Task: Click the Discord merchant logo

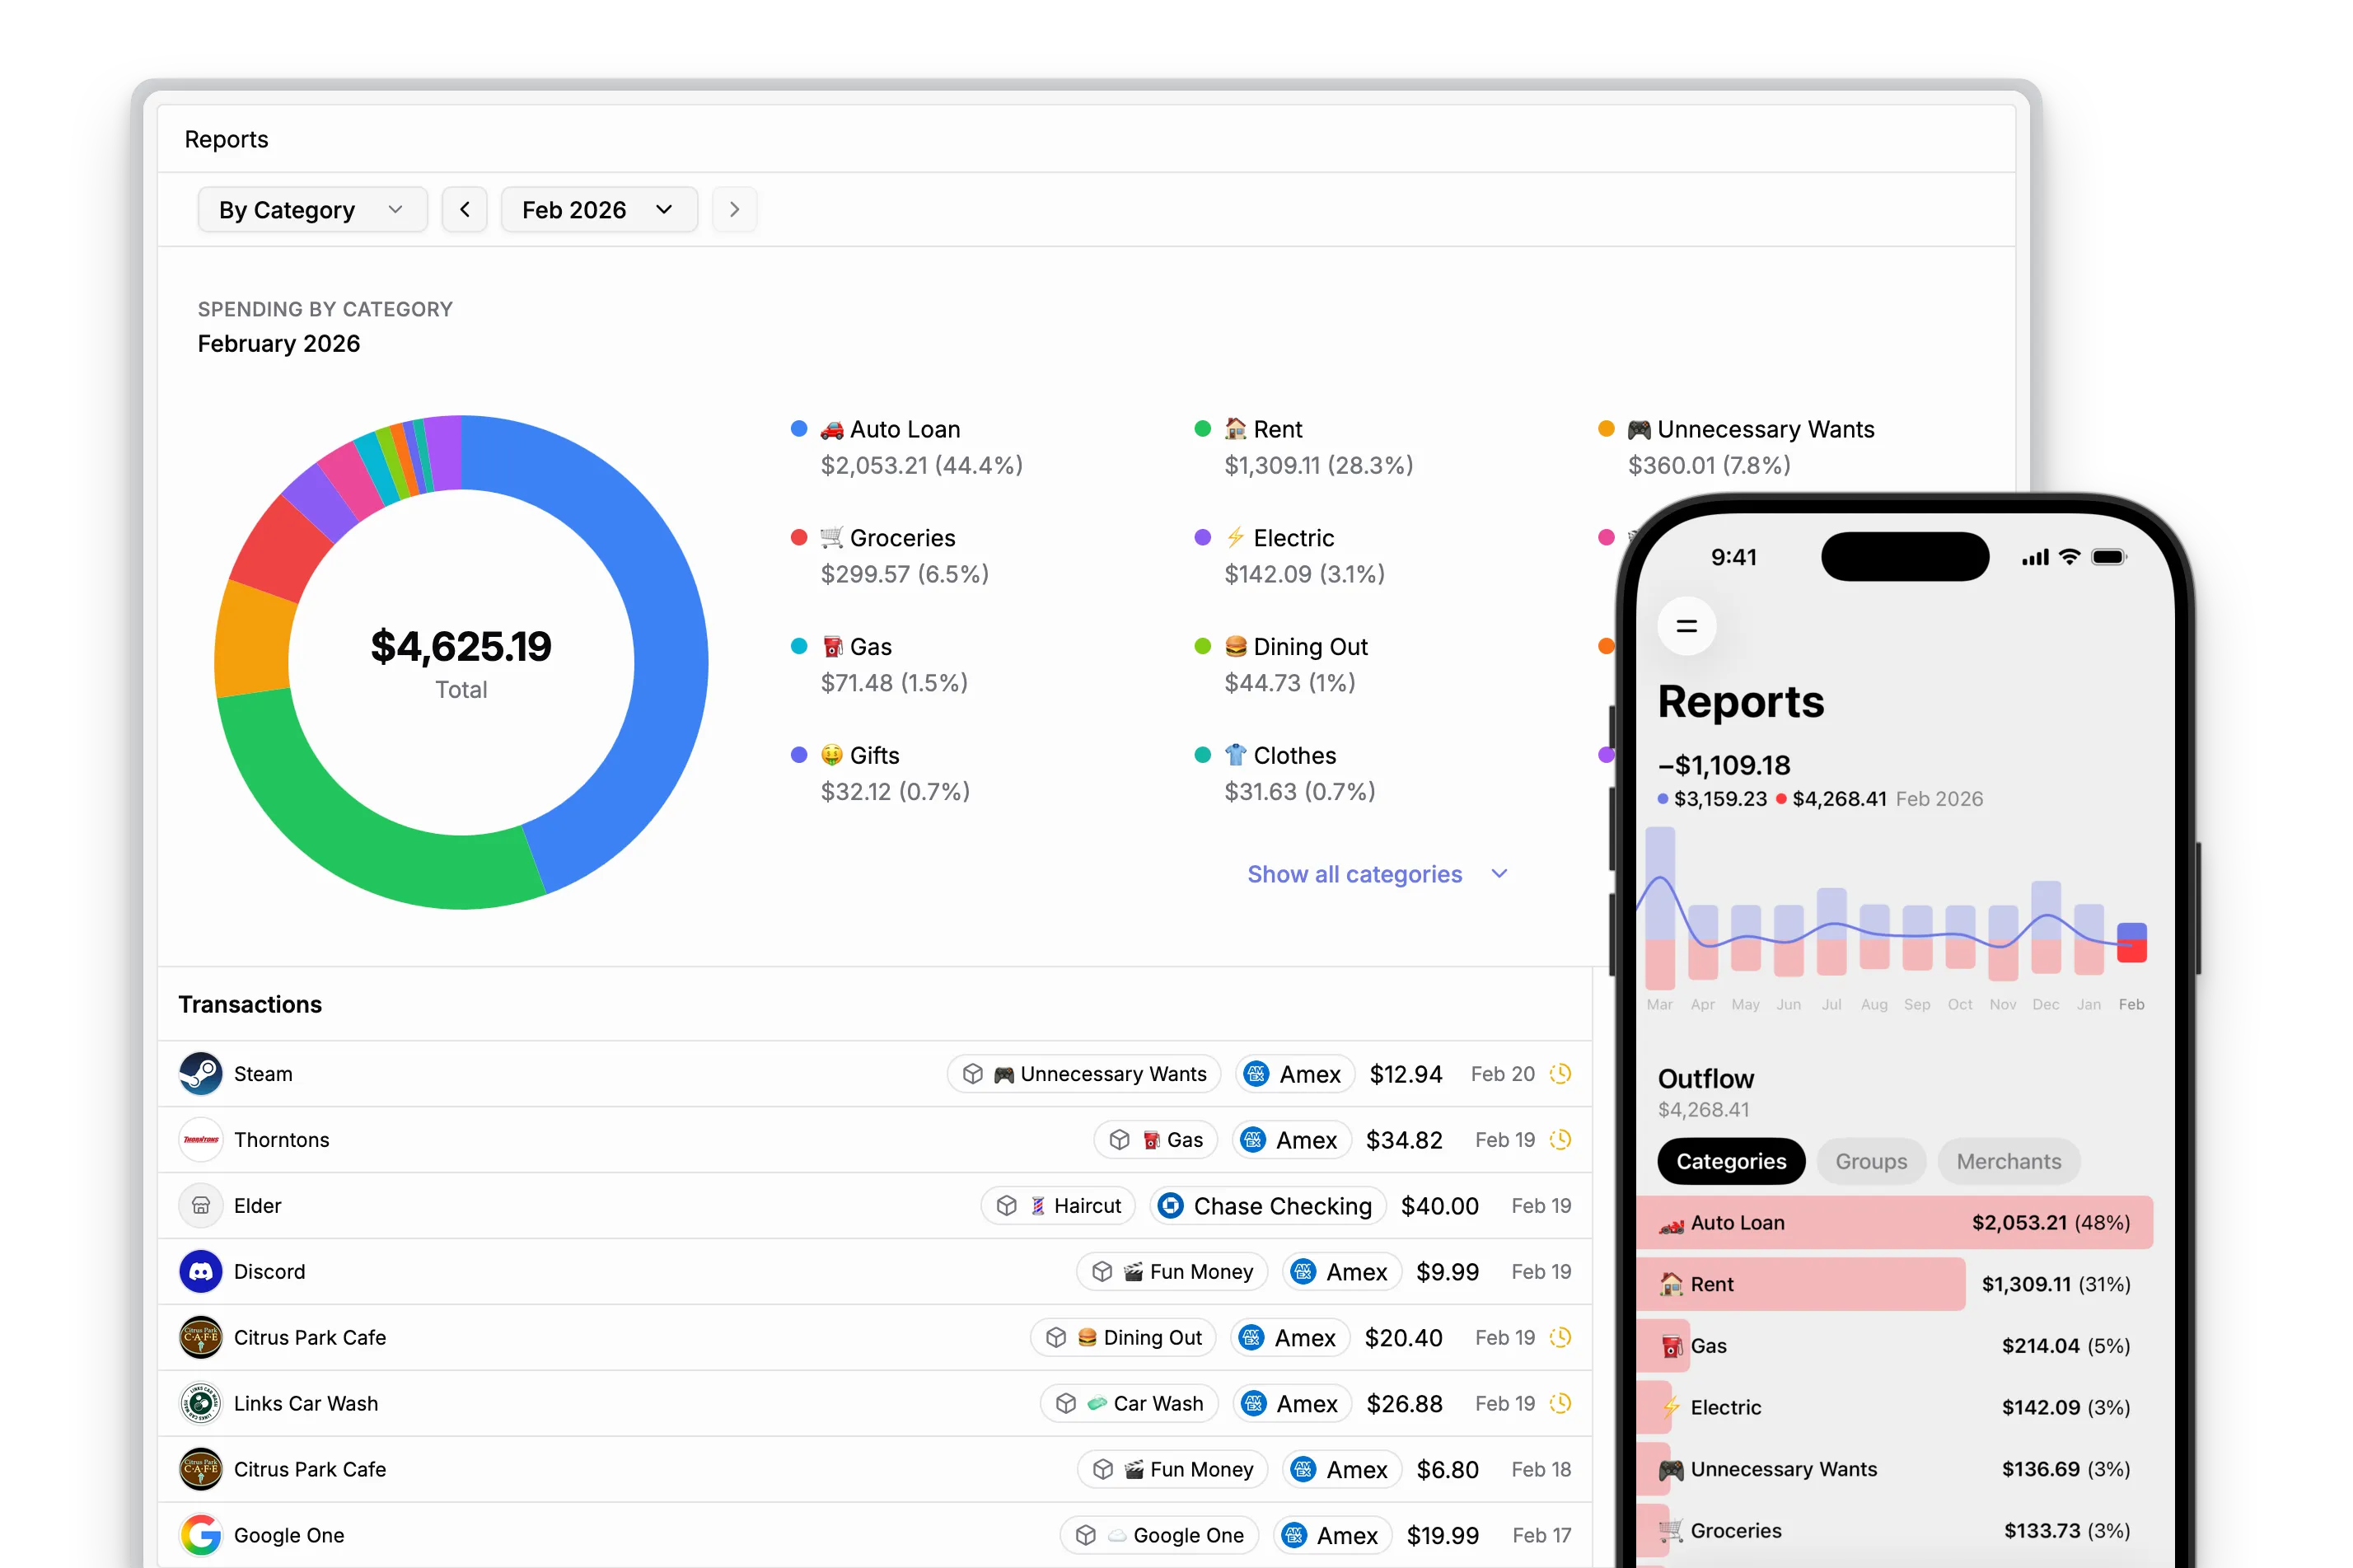Action: [x=200, y=1271]
